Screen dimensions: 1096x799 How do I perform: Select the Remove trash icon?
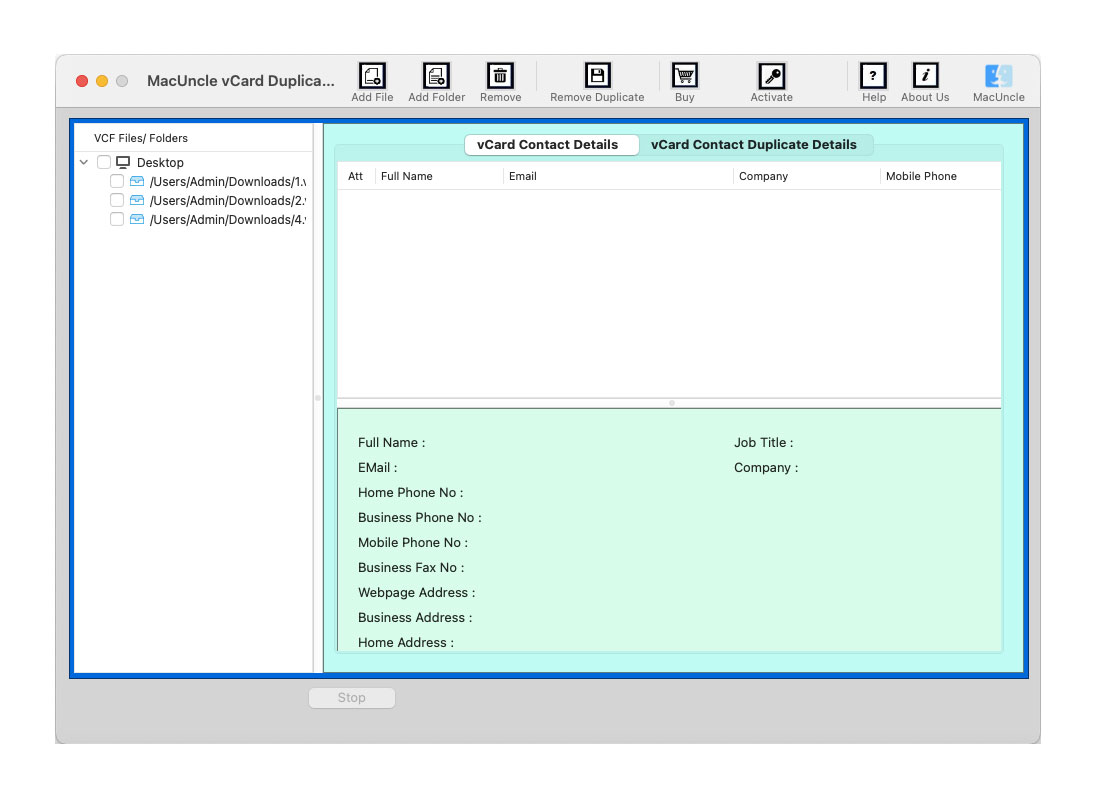pos(499,75)
